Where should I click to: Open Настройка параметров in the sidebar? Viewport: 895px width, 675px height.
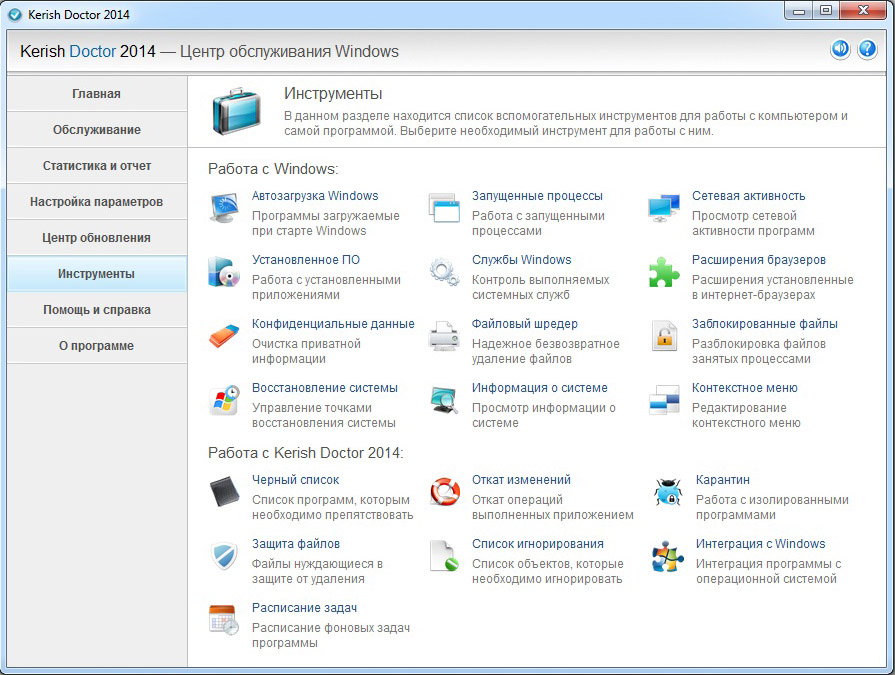click(x=97, y=201)
